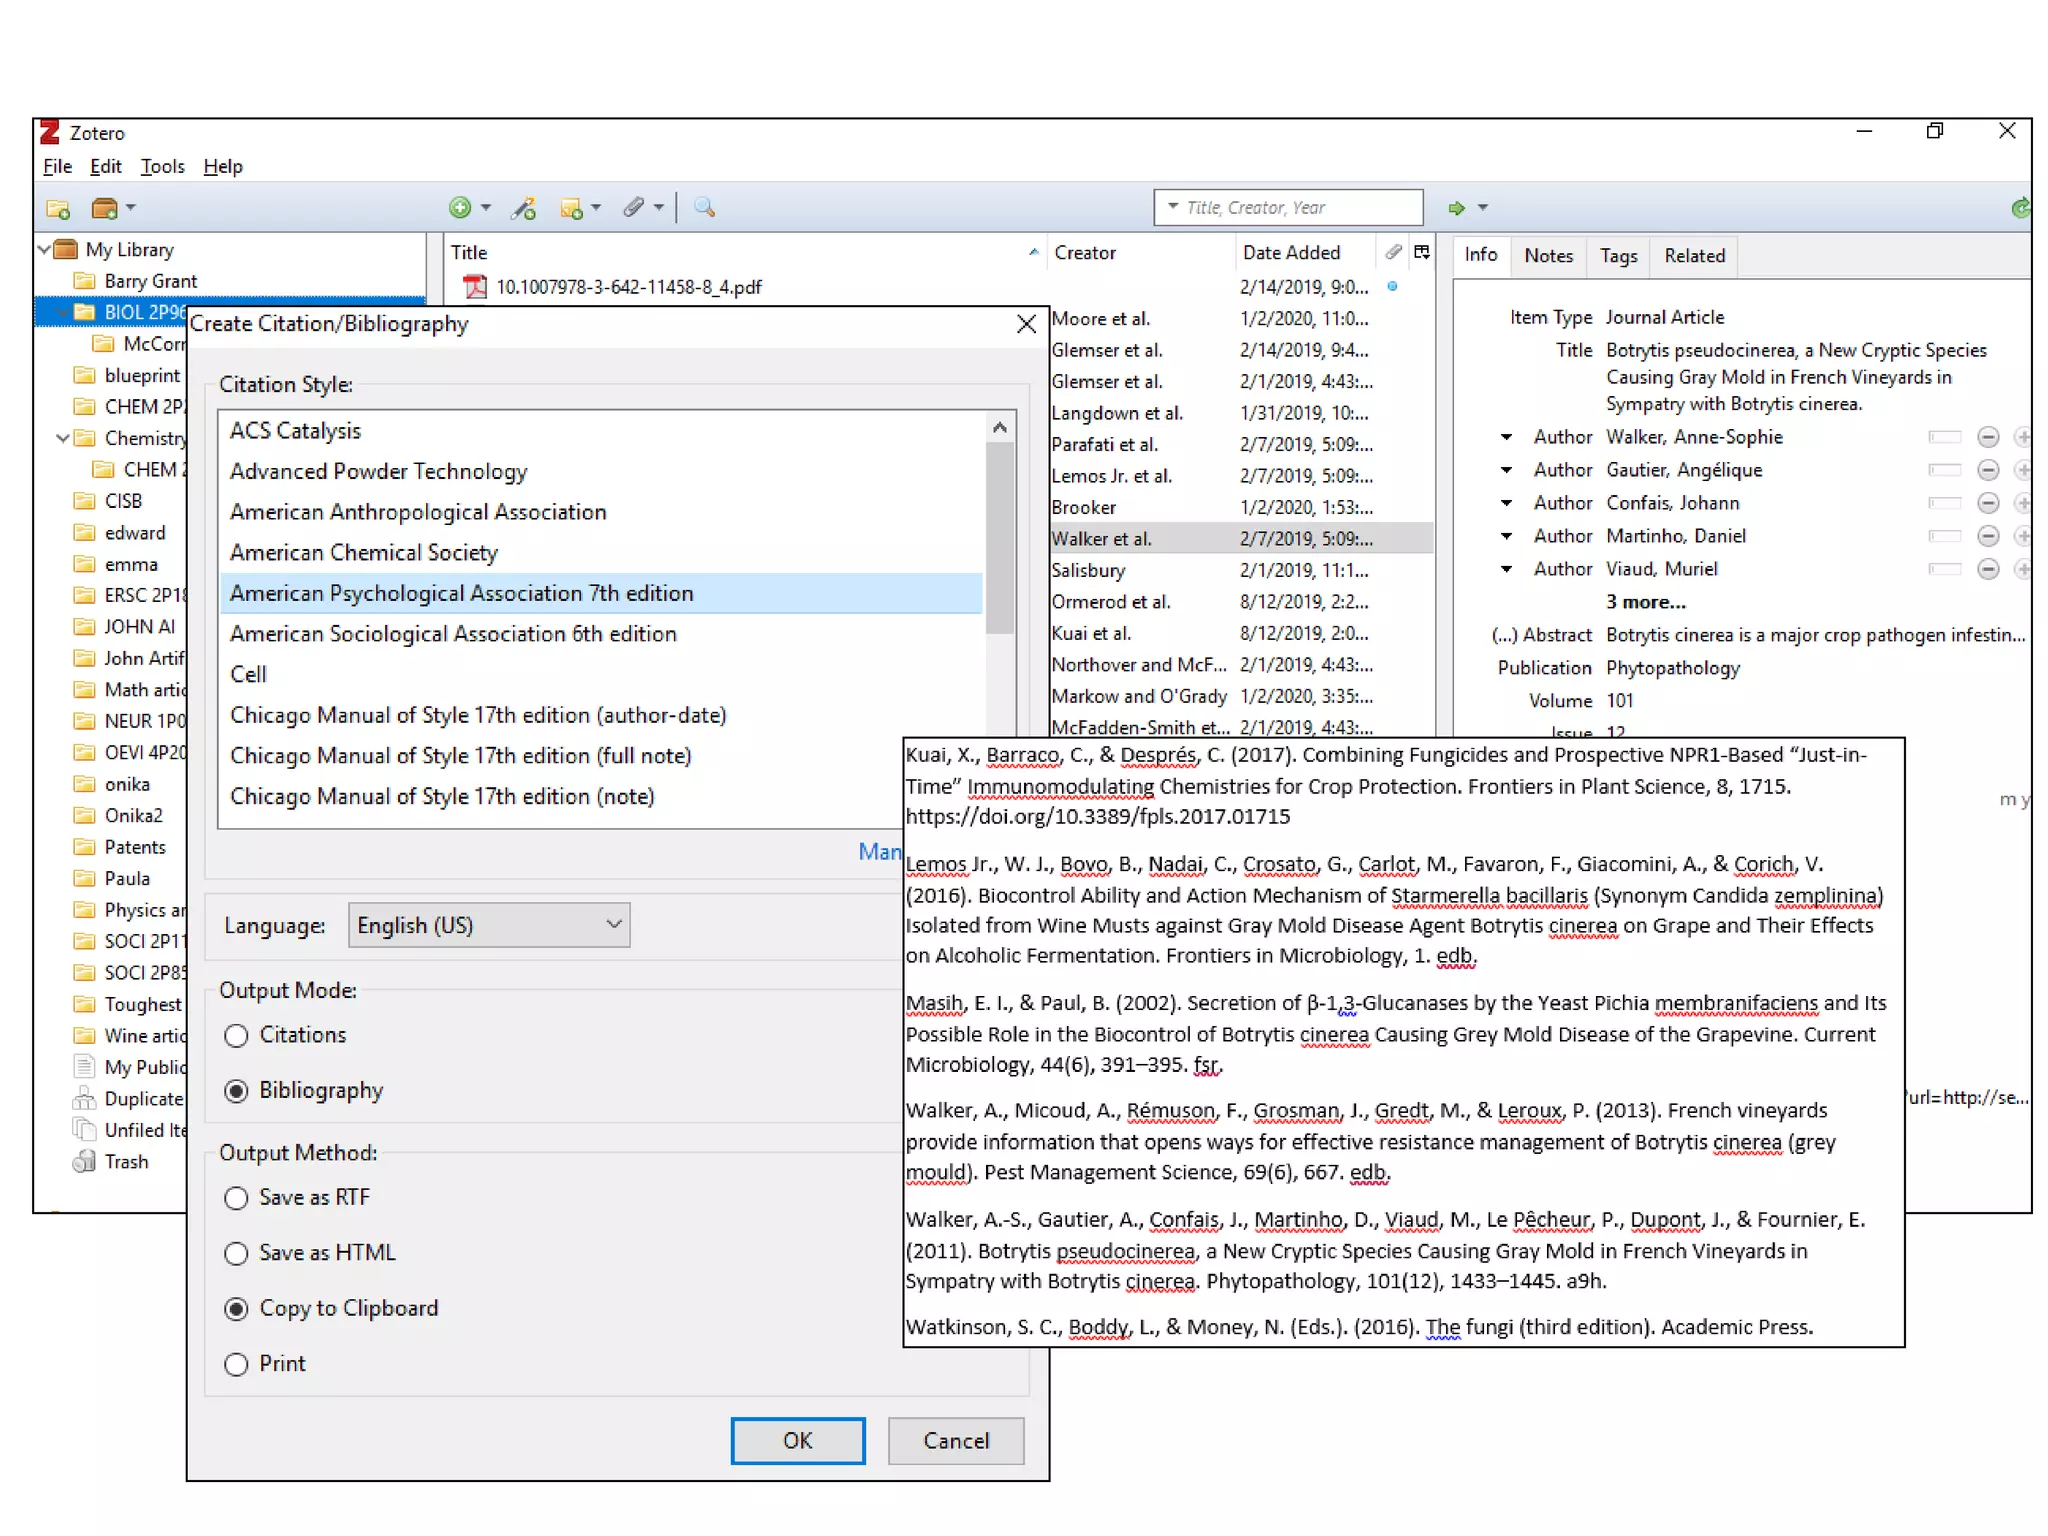
Task: Click the citation style list scrollbar
Action: coord(999,540)
